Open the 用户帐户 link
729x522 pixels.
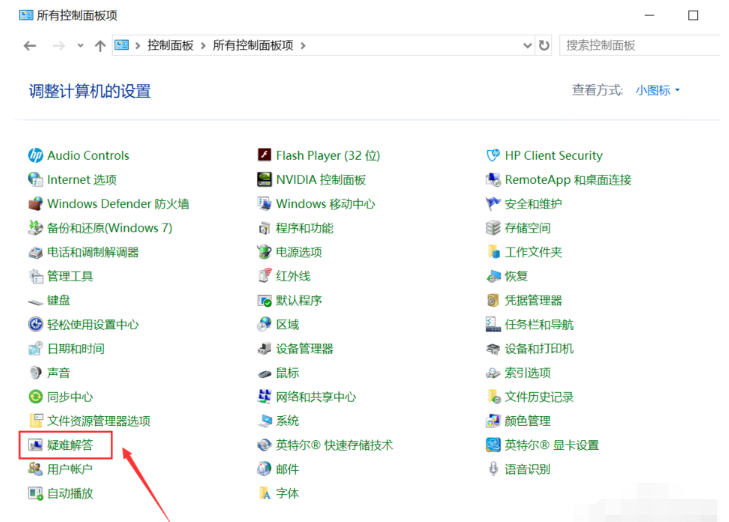(69, 469)
